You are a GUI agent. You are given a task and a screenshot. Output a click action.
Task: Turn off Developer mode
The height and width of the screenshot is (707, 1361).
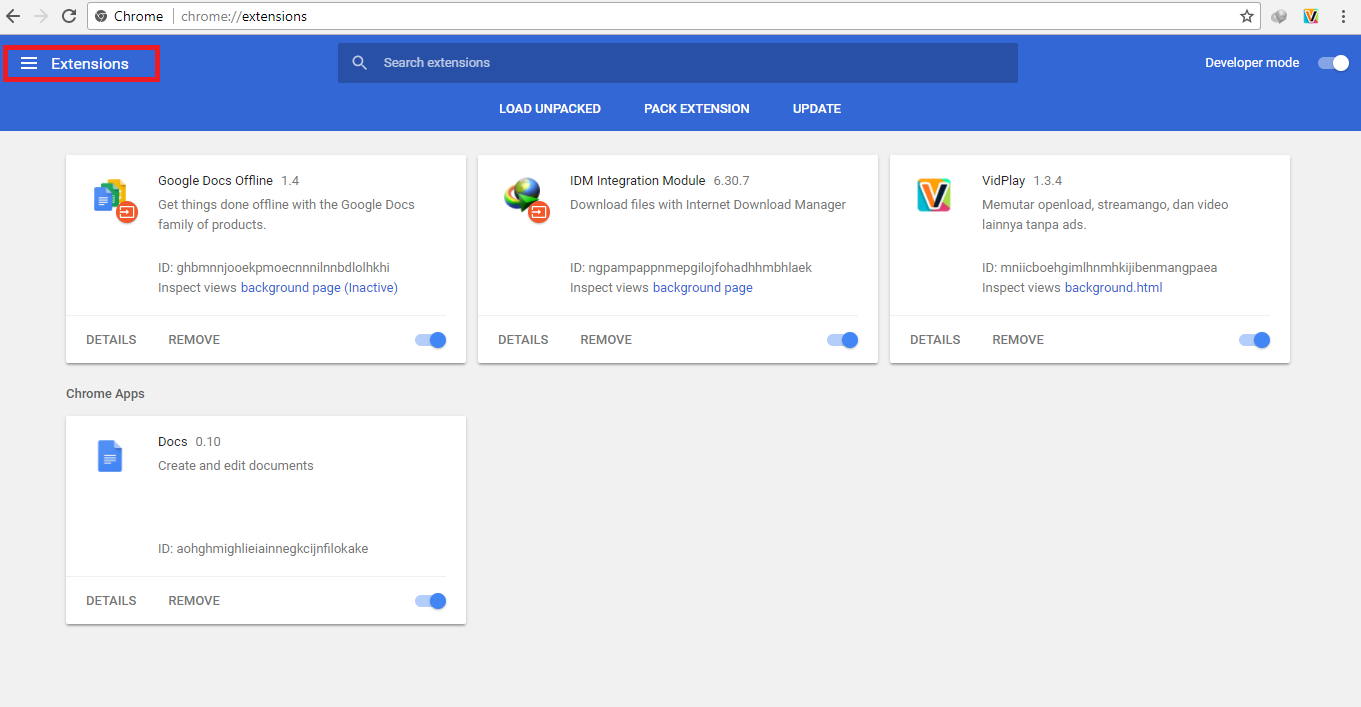click(x=1333, y=62)
